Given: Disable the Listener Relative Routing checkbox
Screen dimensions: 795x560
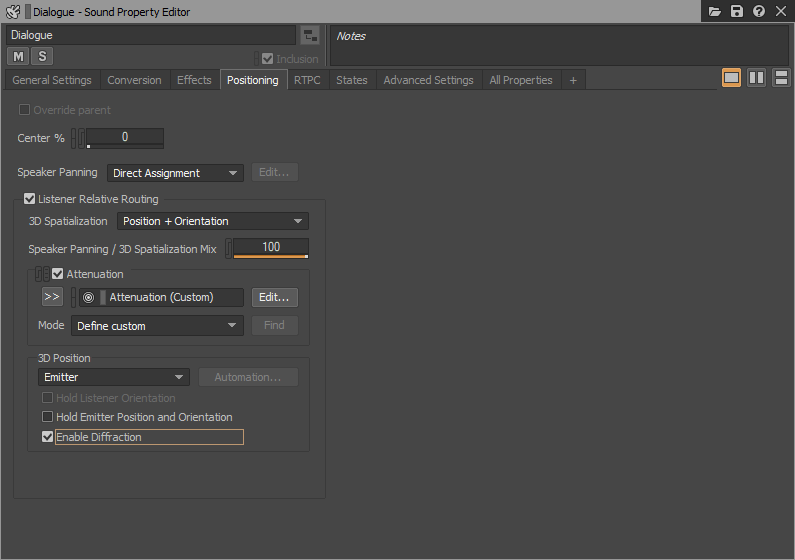Looking at the screenshot, I should [30, 199].
